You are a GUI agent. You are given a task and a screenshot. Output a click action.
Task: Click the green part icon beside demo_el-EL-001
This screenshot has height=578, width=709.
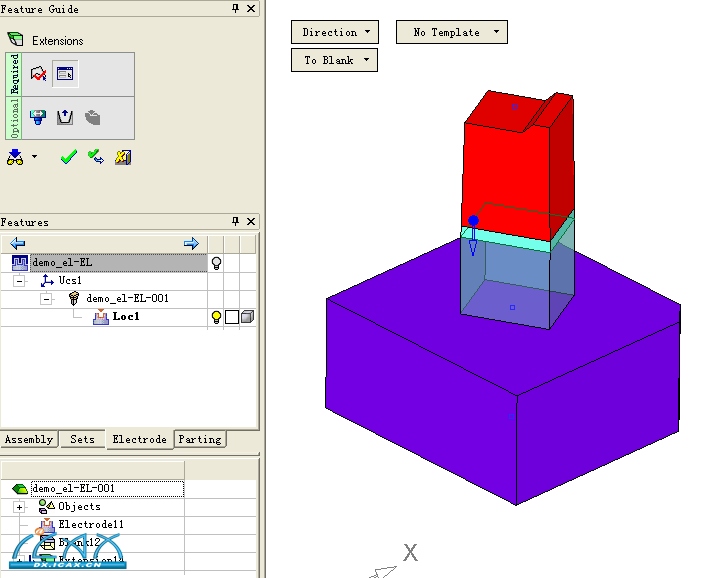pyautogui.click(x=20, y=488)
